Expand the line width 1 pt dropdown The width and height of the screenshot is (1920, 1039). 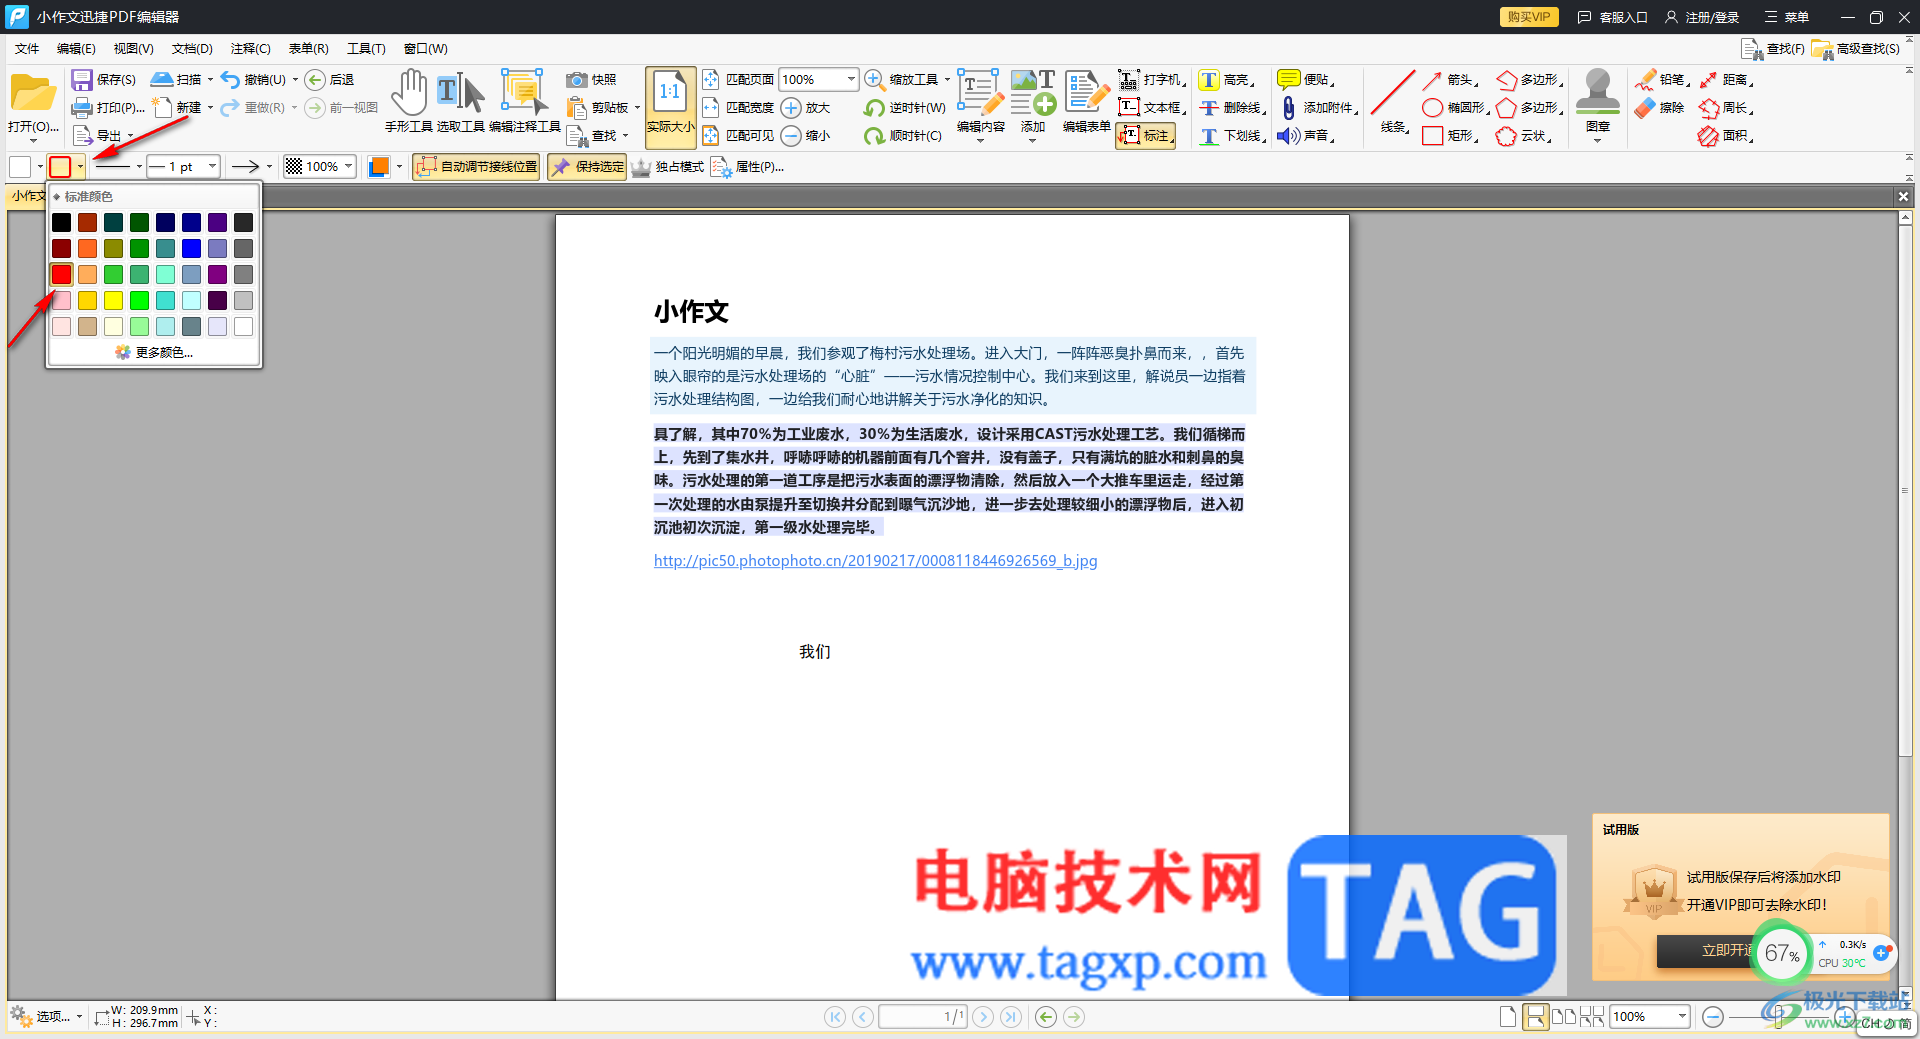(212, 167)
